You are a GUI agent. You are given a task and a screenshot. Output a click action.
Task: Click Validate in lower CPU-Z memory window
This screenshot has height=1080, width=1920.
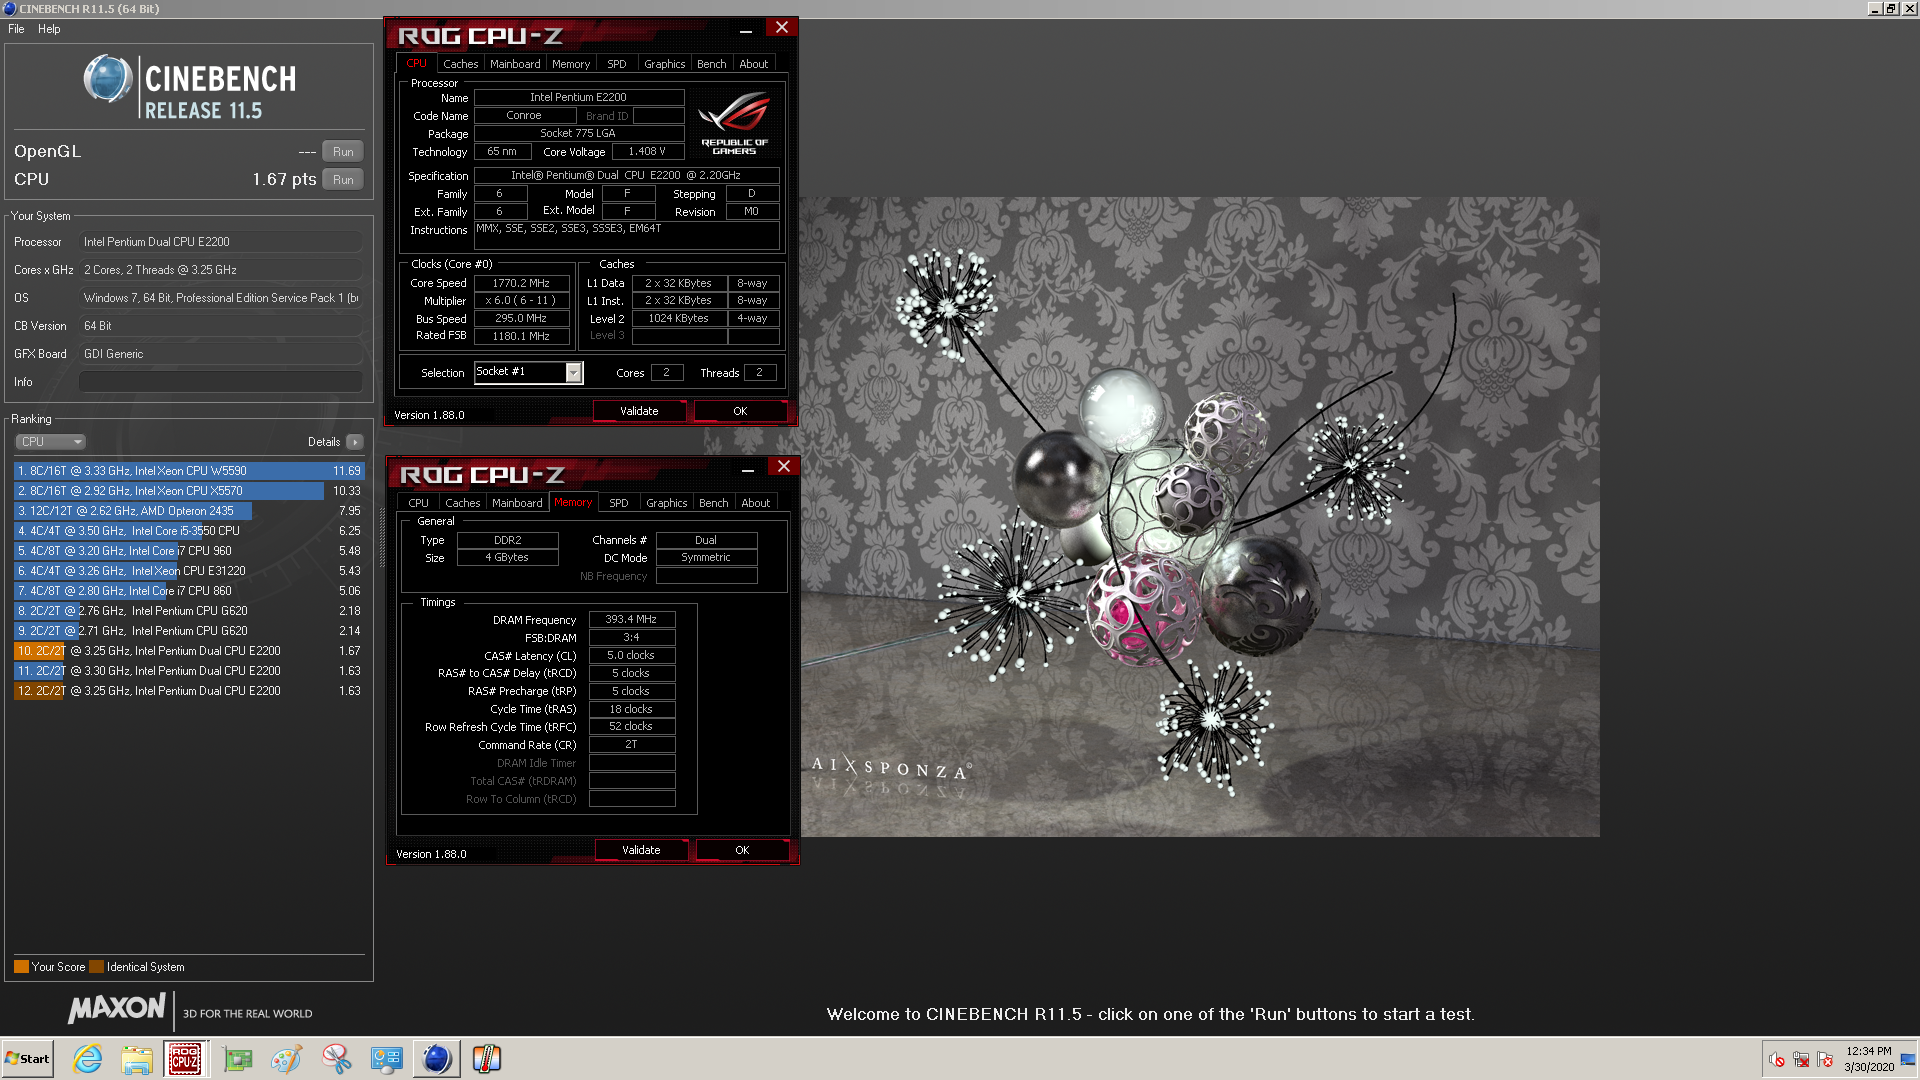(x=641, y=850)
